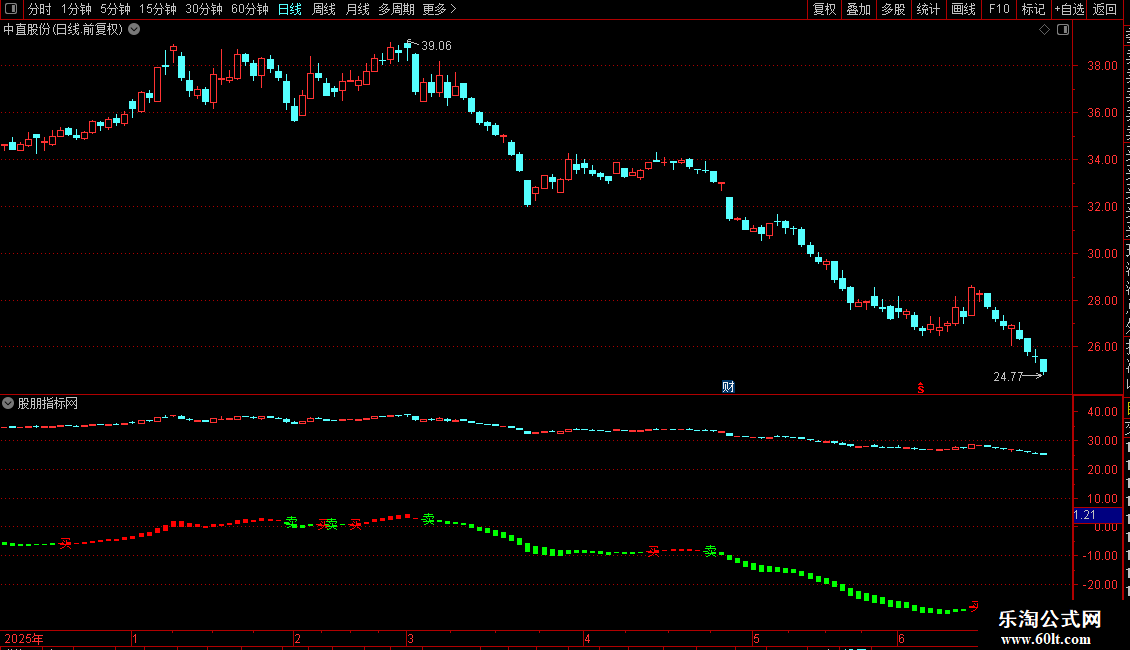Click the 39.06 high price label
This screenshot has width=1130, height=650.
tap(436, 45)
